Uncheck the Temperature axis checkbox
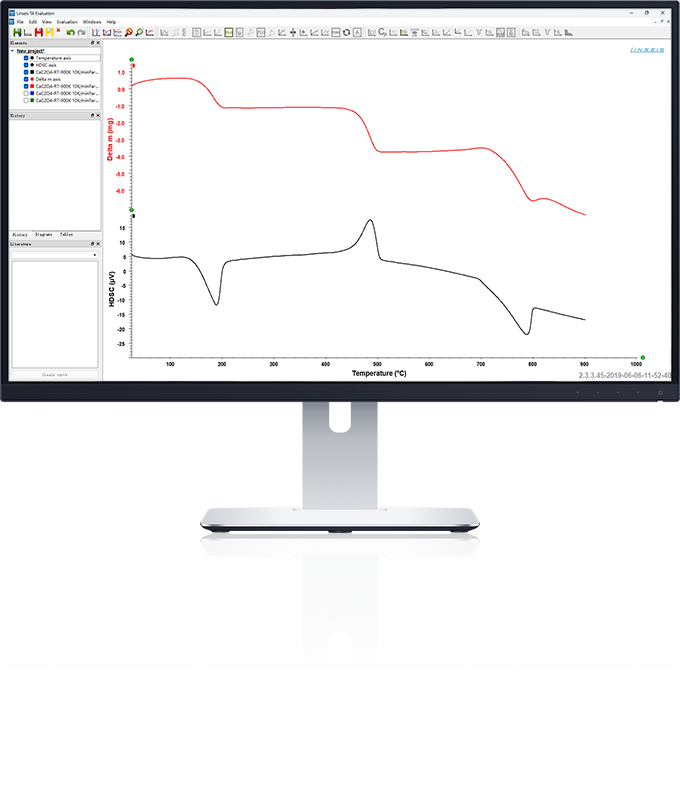 click(x=26, y=58)
